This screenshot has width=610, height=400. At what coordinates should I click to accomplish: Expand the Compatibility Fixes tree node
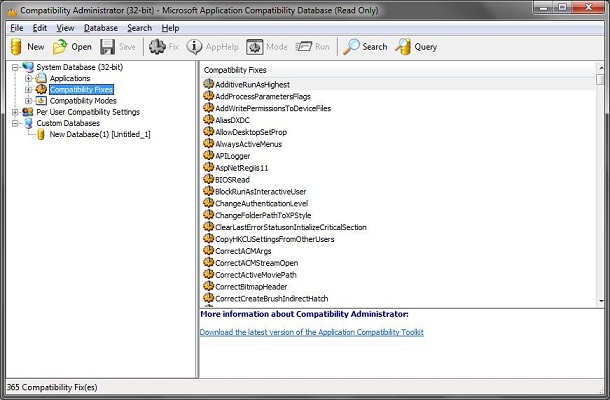28,90
